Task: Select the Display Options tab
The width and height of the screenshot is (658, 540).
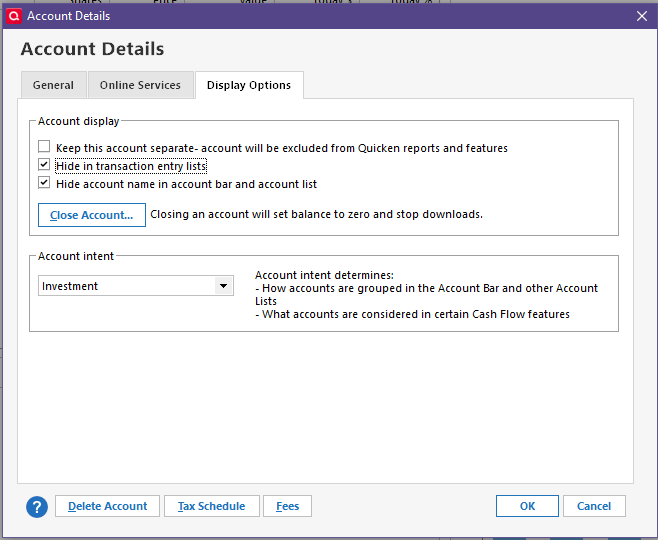Action: pyautogui.click(x=249, y=85)
